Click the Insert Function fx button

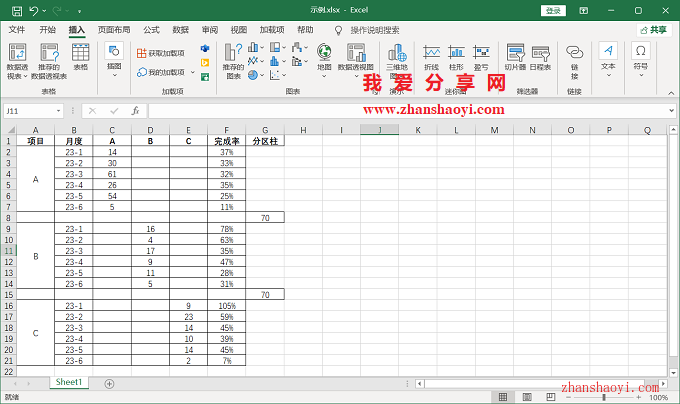(x=135, y=111)
